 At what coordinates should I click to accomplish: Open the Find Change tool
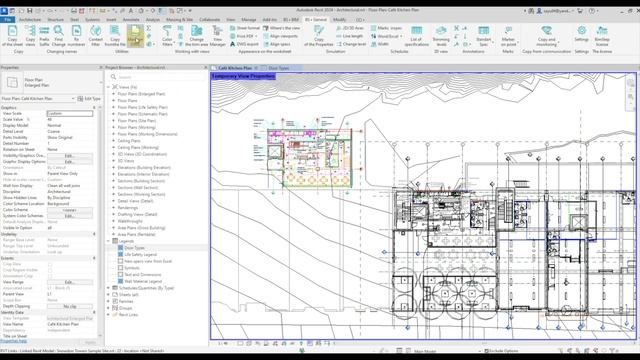coord(58,36)
